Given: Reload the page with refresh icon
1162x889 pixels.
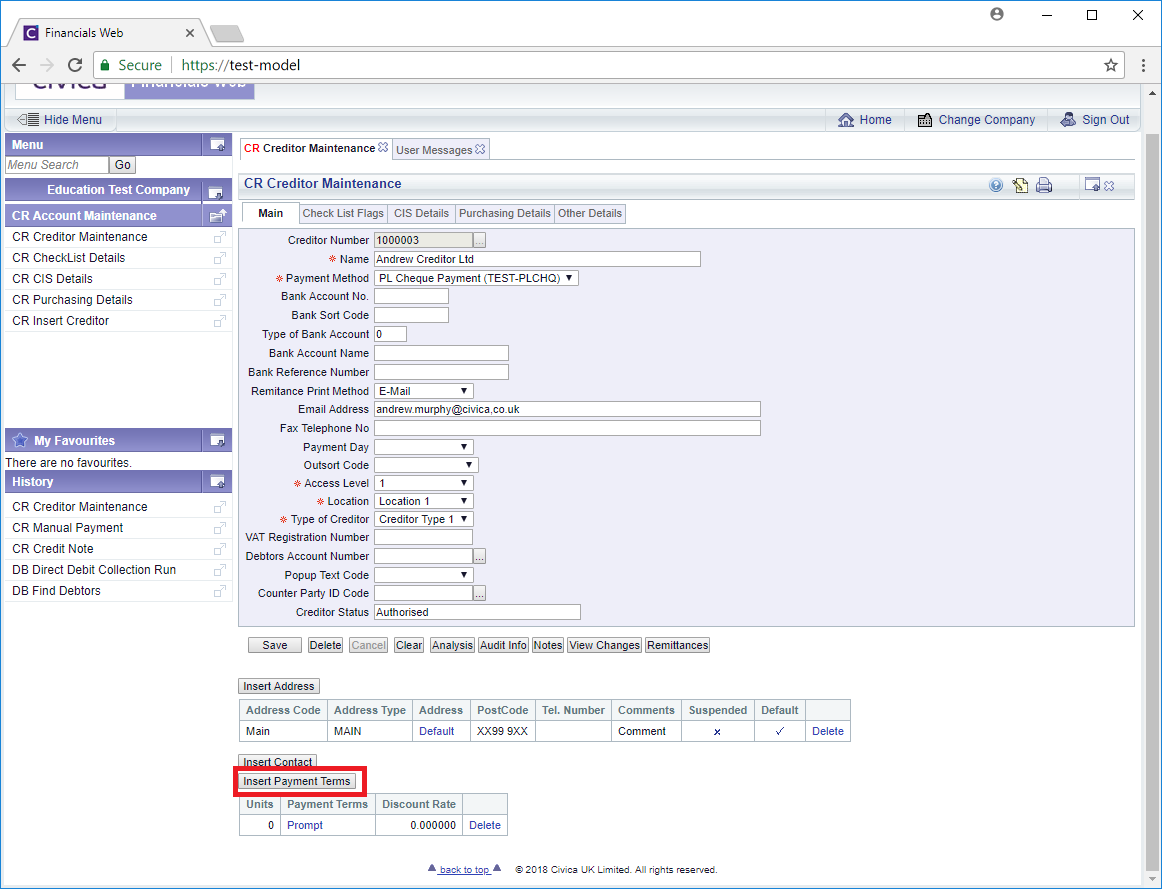Looking at the screenshot, I should point(75,65).
